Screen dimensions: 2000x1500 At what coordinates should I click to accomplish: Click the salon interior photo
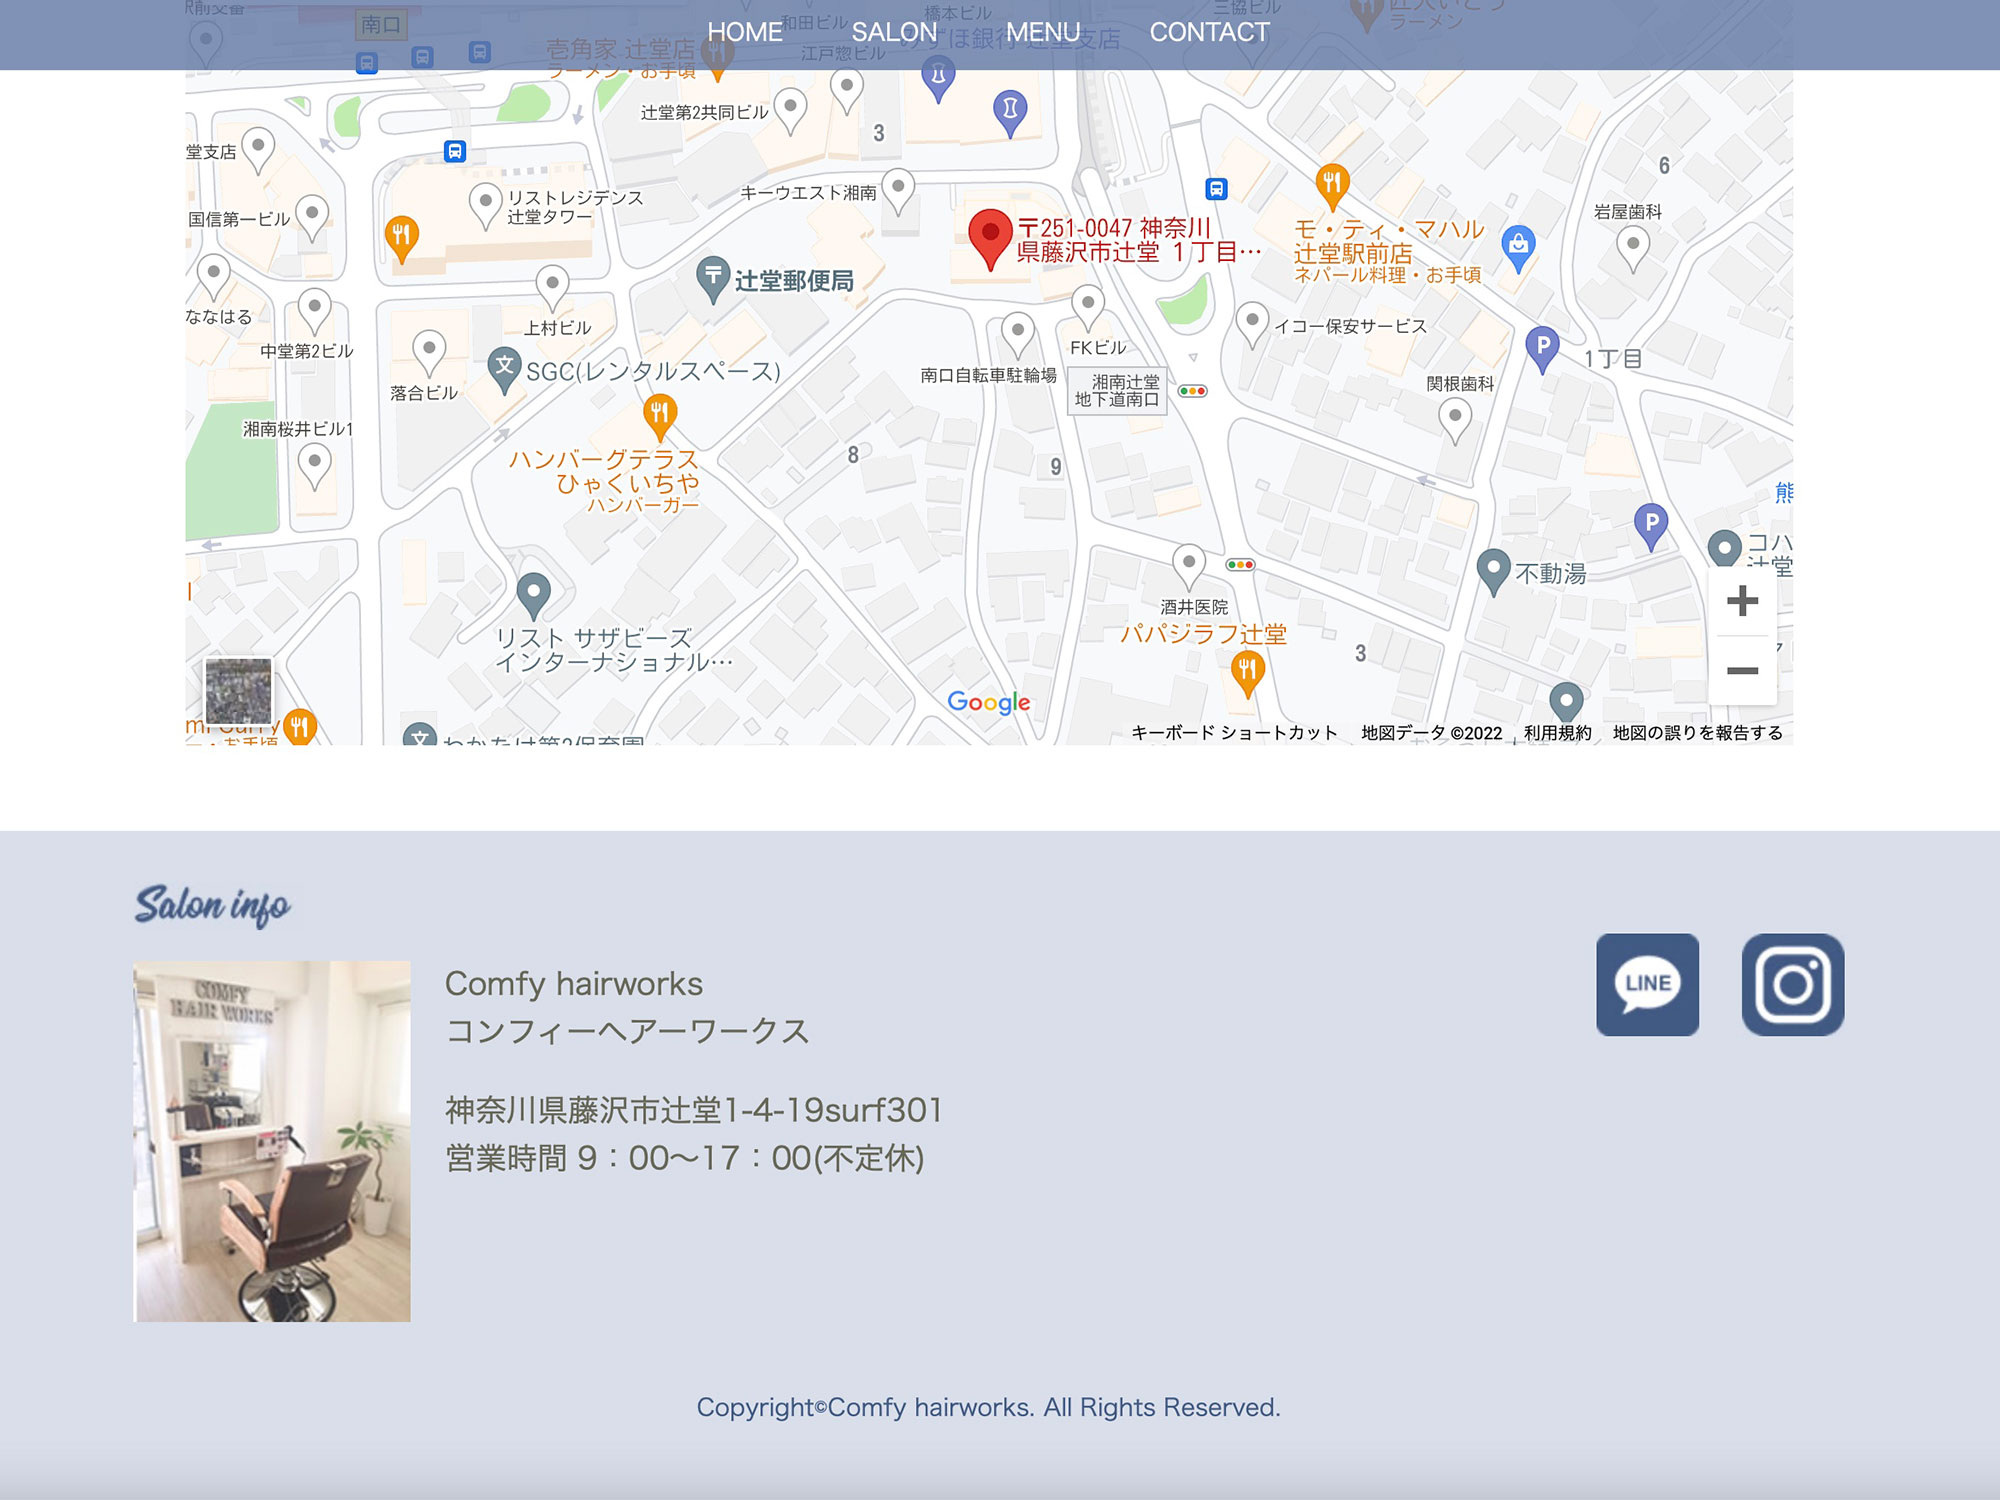click(272, 1141)
